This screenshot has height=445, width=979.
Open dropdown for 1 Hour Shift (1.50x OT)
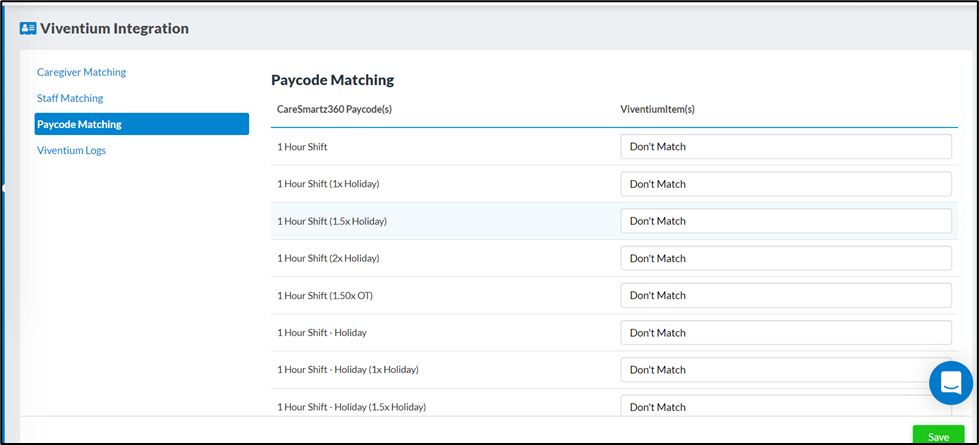[x=785, y=295]
